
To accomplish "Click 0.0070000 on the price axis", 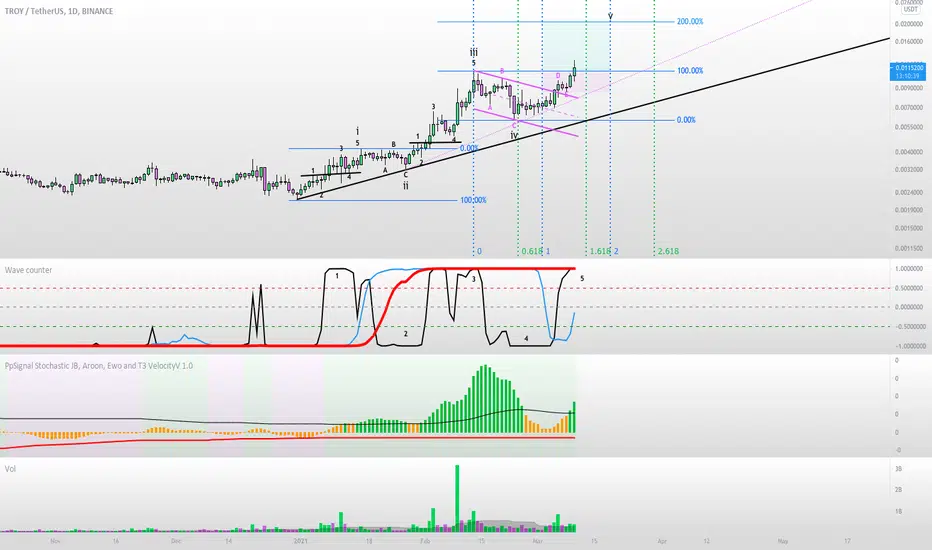I will pos(909,108).
